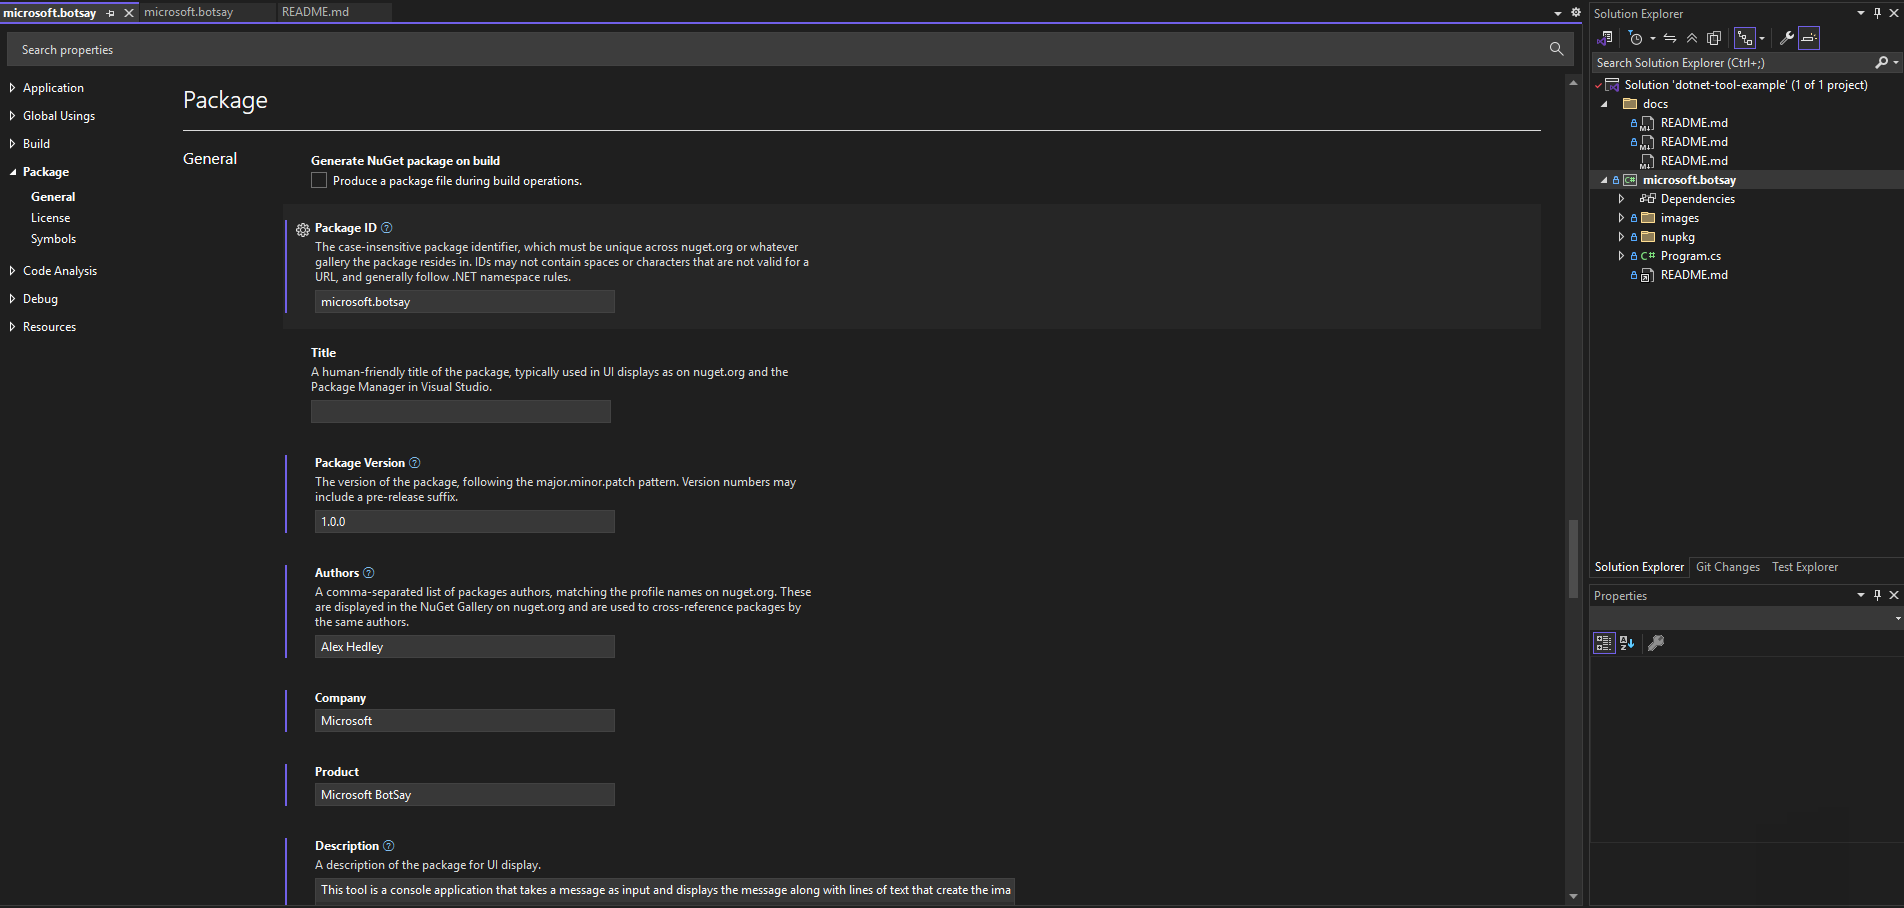Click Package ID gear settings icon

click(303, 230)
